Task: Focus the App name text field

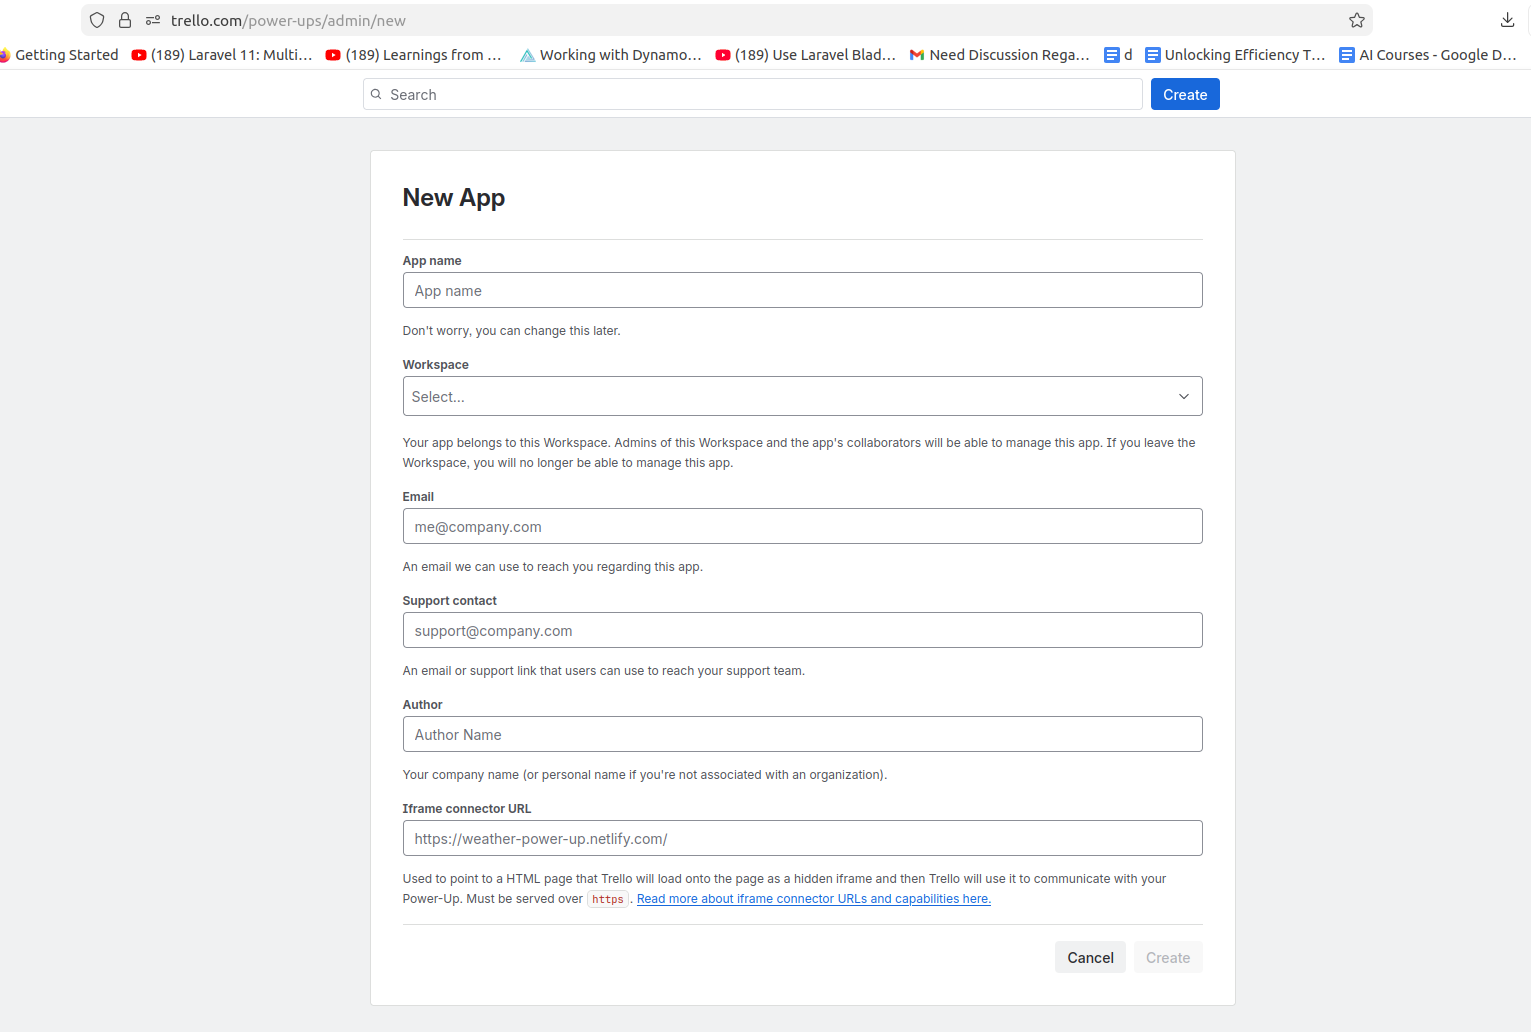Action: [802, 290]
